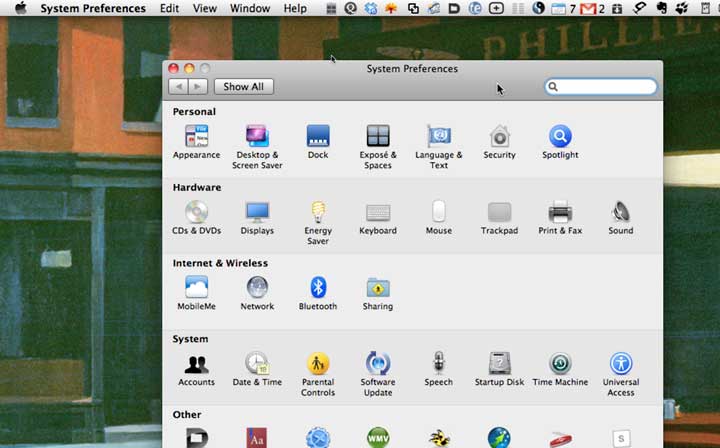
Task: Open Software Update preferences
Action: click(378, 365)
